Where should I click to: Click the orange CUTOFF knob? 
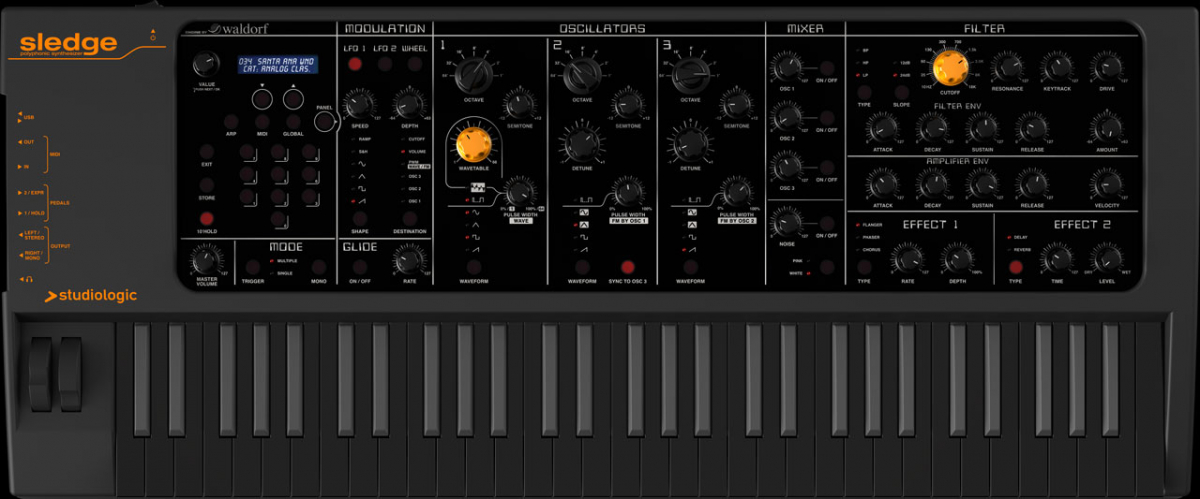(951, 68)
